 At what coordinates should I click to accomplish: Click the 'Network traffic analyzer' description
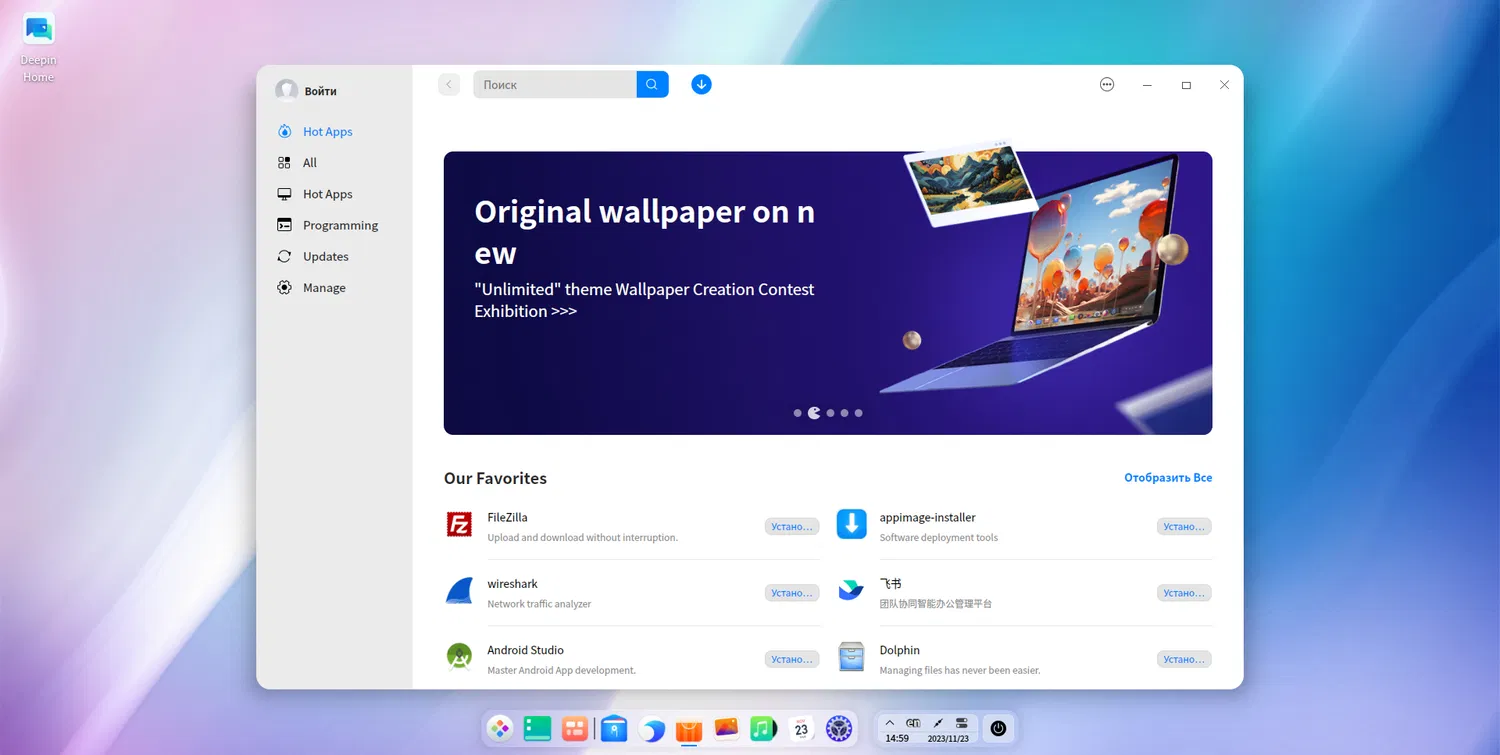coord(539,604)
